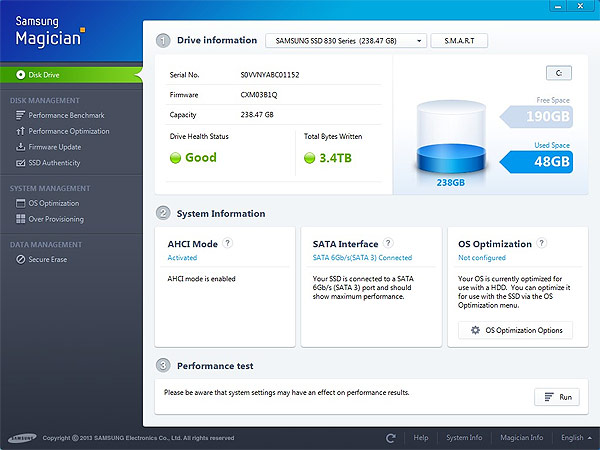The image size is (600, 450).
Task: Click the refresh icon in the footer
Action: (391, 438)
